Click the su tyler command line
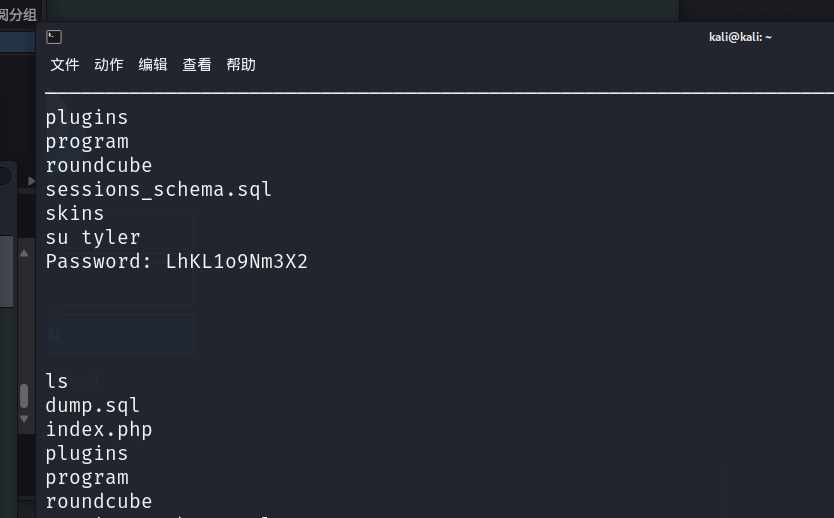This screenshot has height=518, width=834. coord(93,238)
